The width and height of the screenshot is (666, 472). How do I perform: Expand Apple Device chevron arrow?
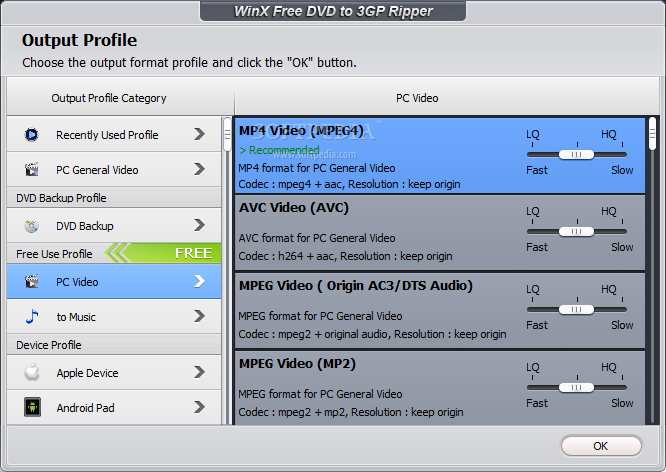[x=199, y=372]
